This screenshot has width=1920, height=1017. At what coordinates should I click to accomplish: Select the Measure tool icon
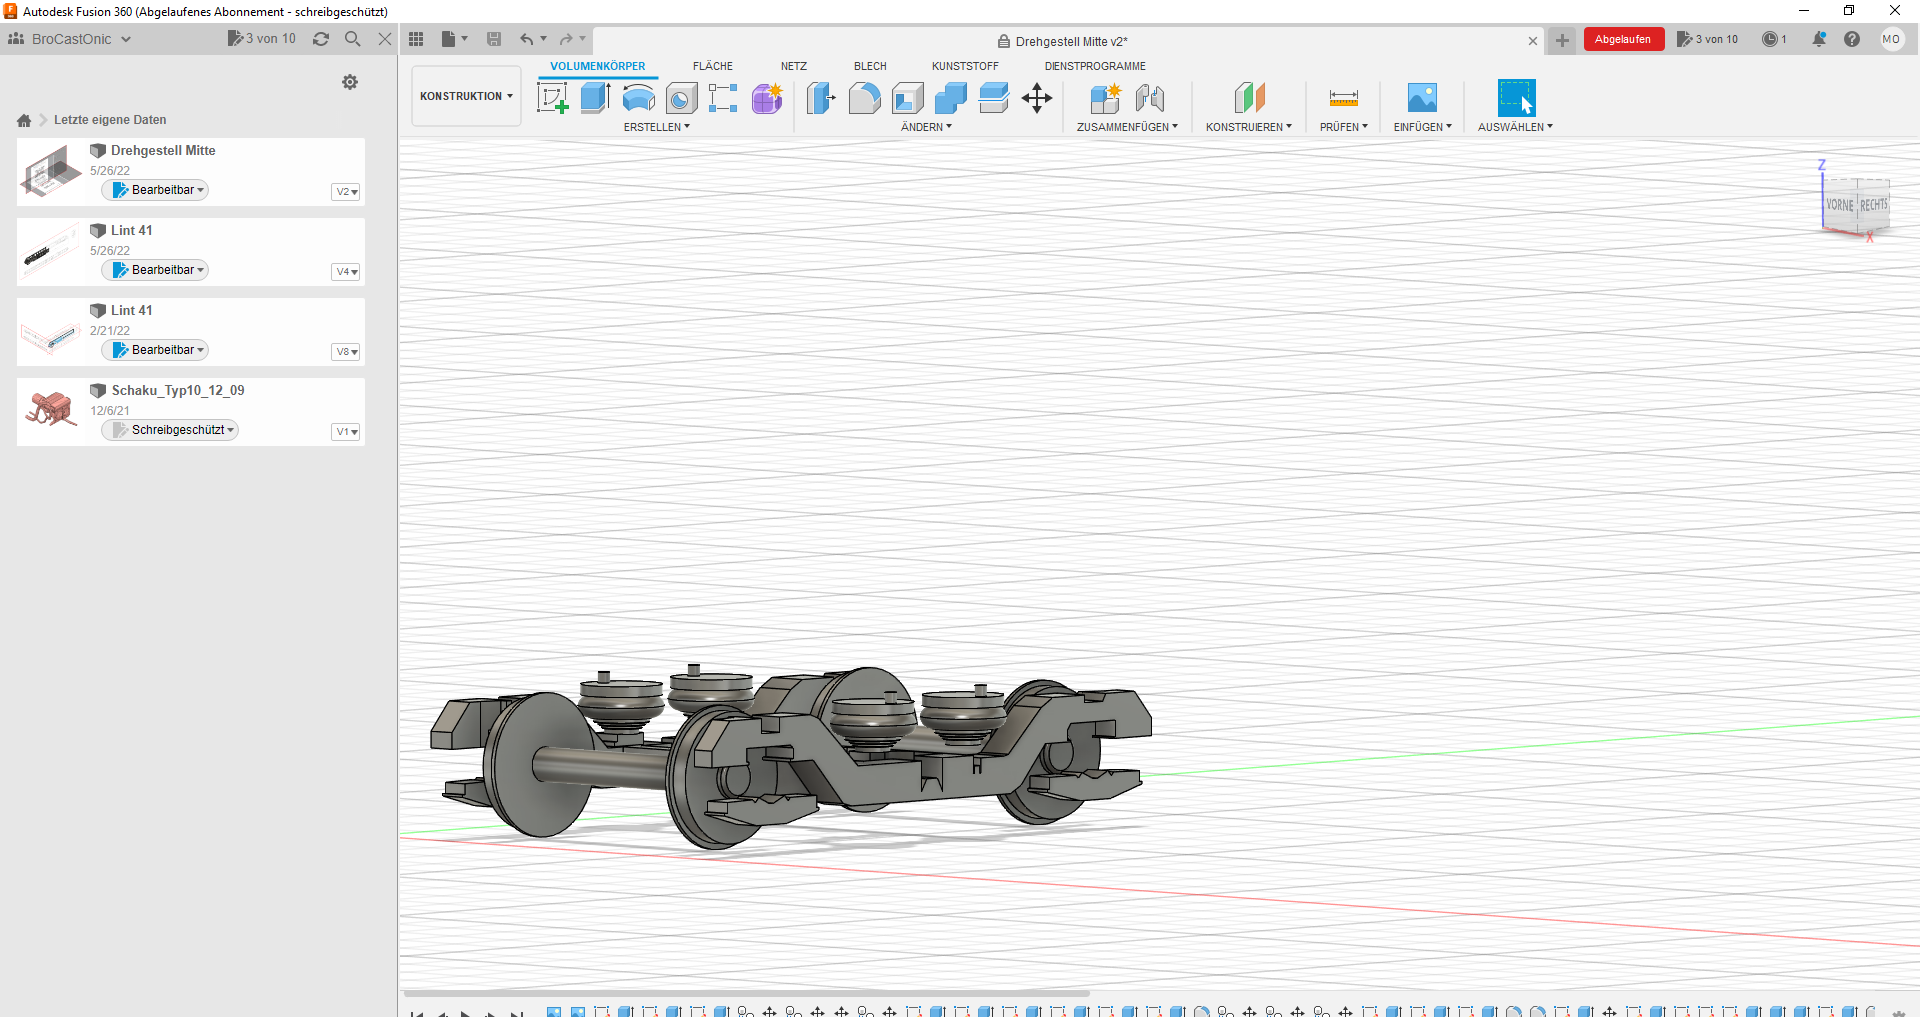(1344, 98)
